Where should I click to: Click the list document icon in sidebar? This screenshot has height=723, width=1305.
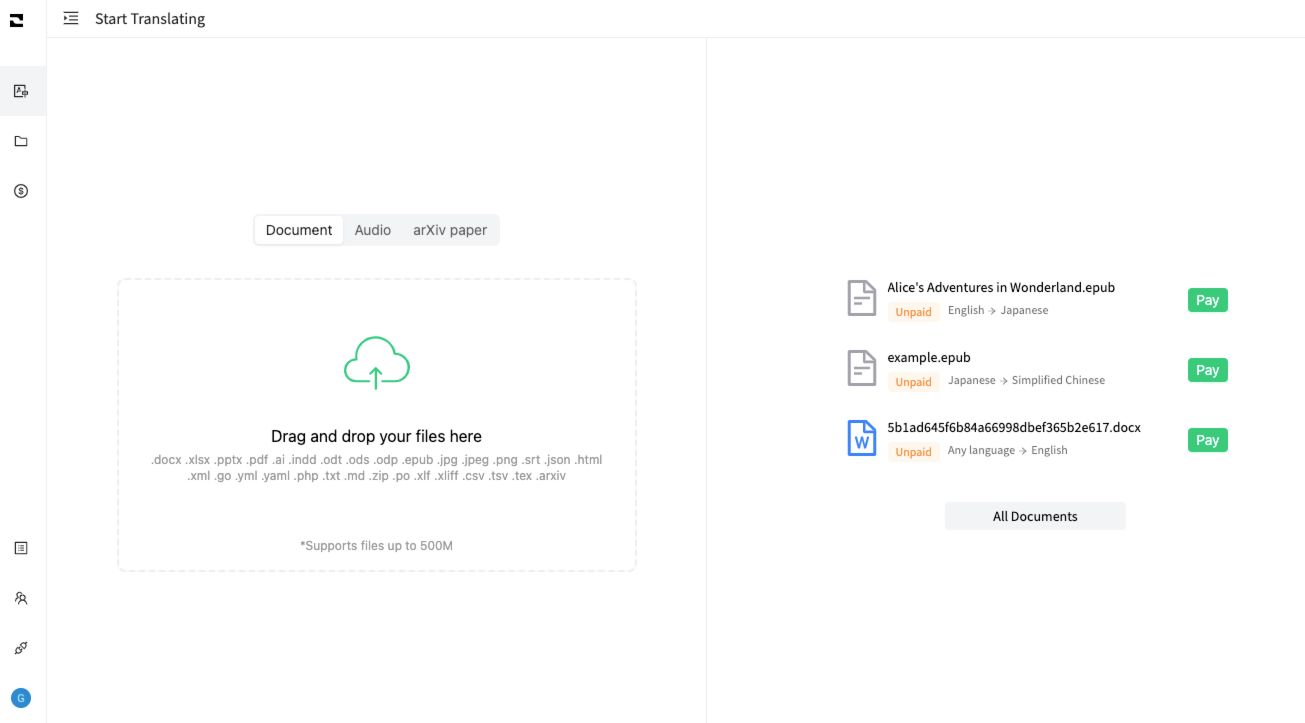coord(21,548)
